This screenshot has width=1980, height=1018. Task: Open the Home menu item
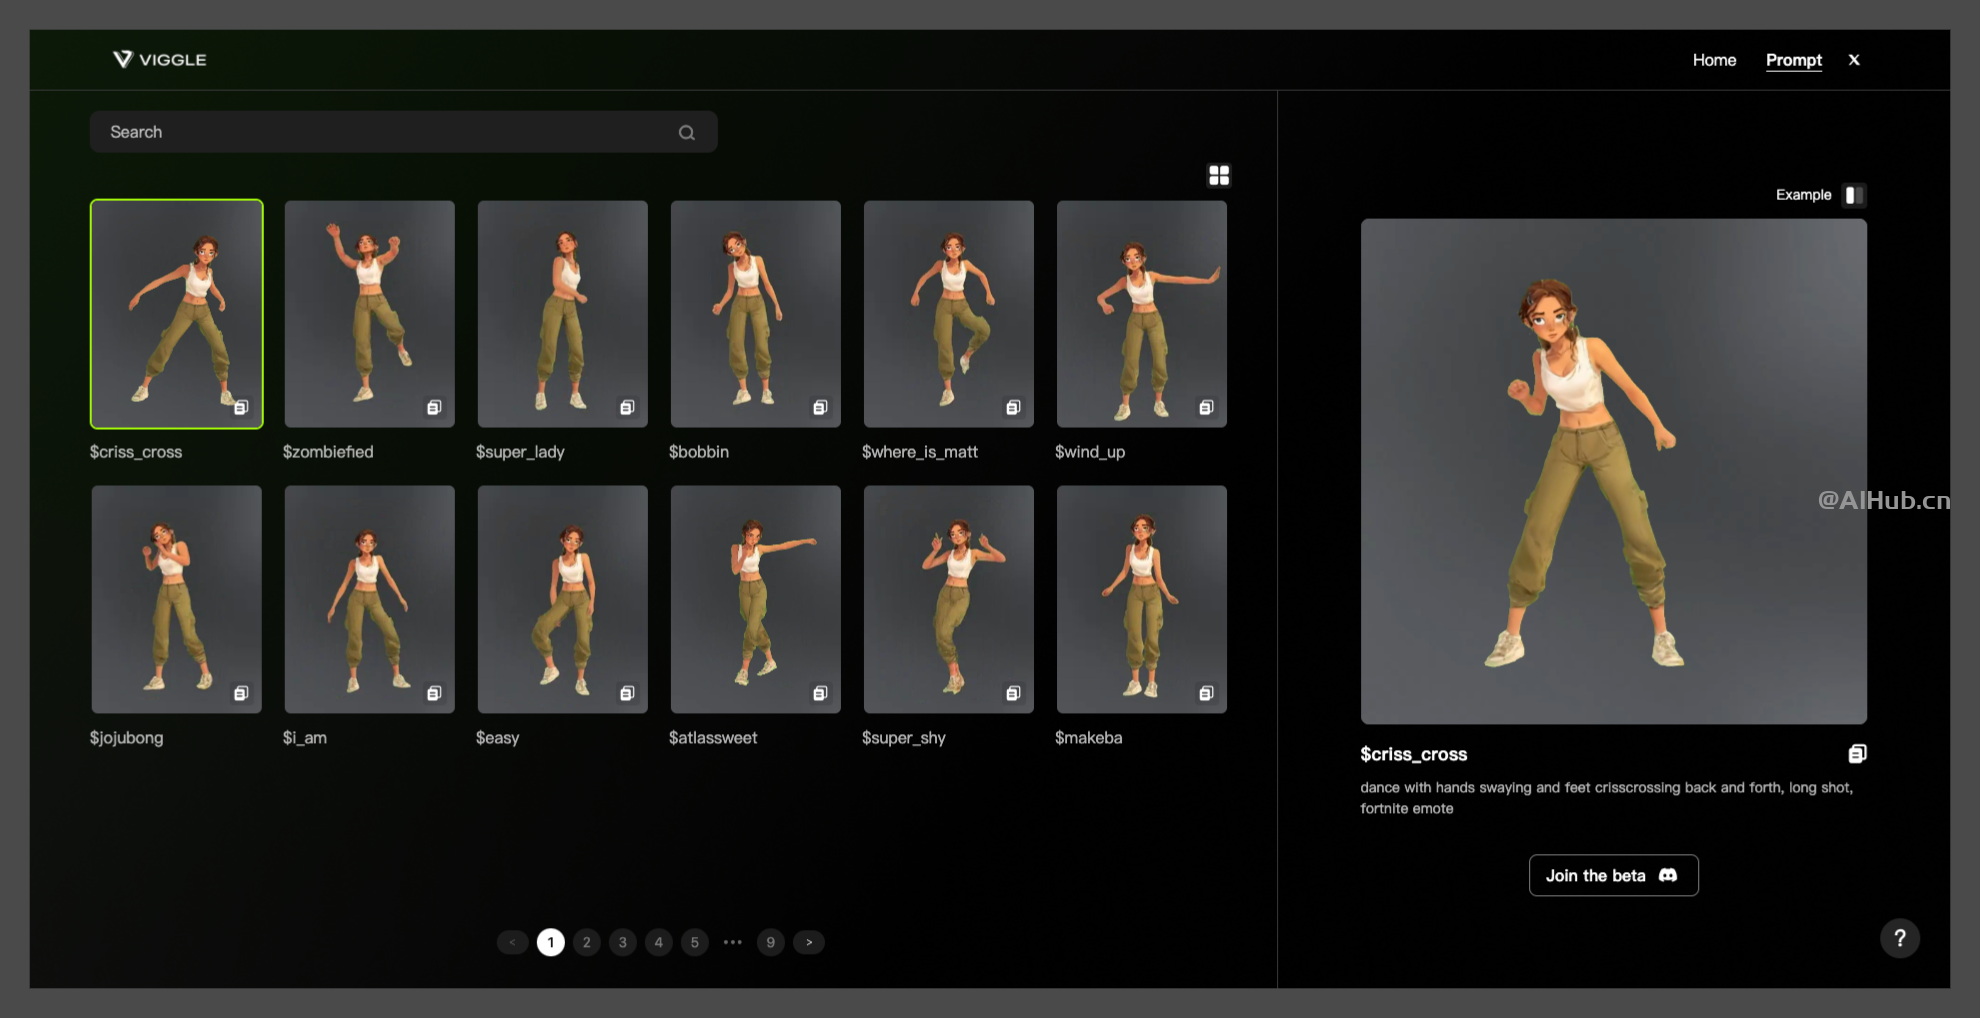[1714, 60]
